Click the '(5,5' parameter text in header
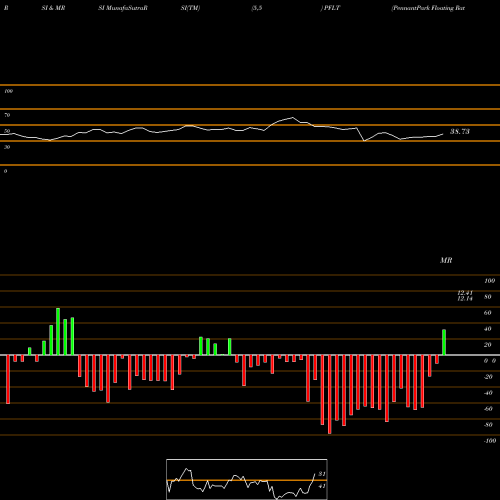Viewport: 500px width, 500px height. point(257,8)
